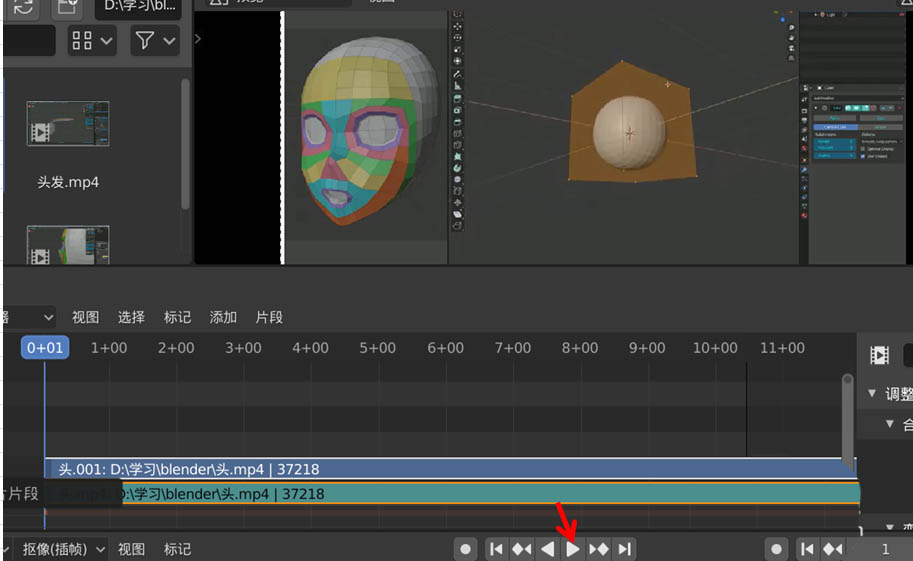Image resolution: width=913 pixels, height=561 pixels.
Task: Open the file filter dropdown
Action: pyautogui.click(x=155, y=41)
